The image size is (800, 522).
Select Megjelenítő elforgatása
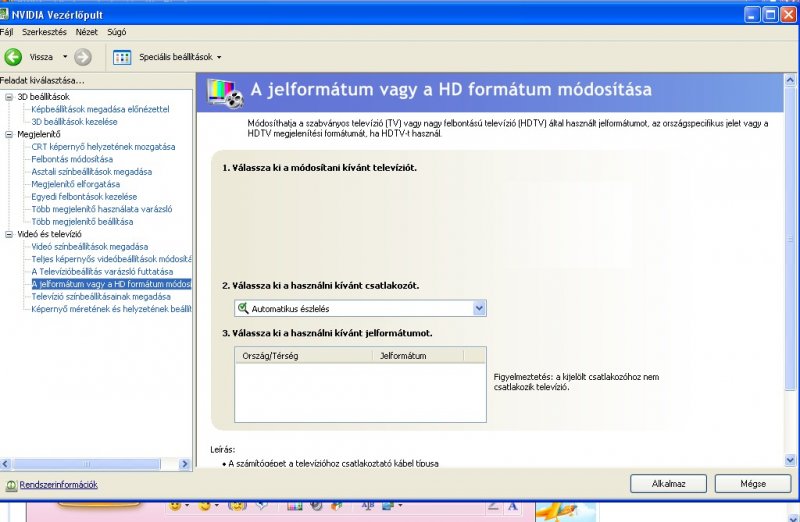tap(76, 184)
